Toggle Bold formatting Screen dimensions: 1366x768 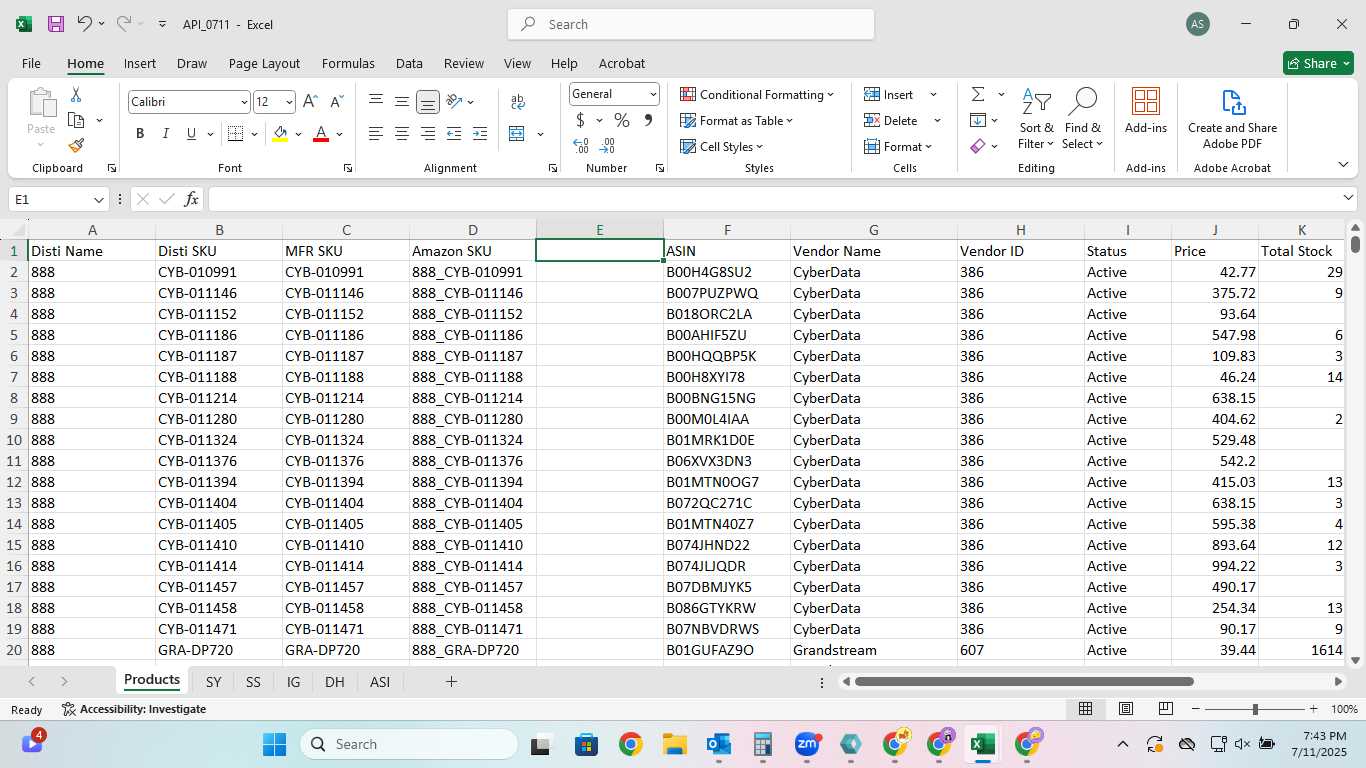click(x=140, y=133)
